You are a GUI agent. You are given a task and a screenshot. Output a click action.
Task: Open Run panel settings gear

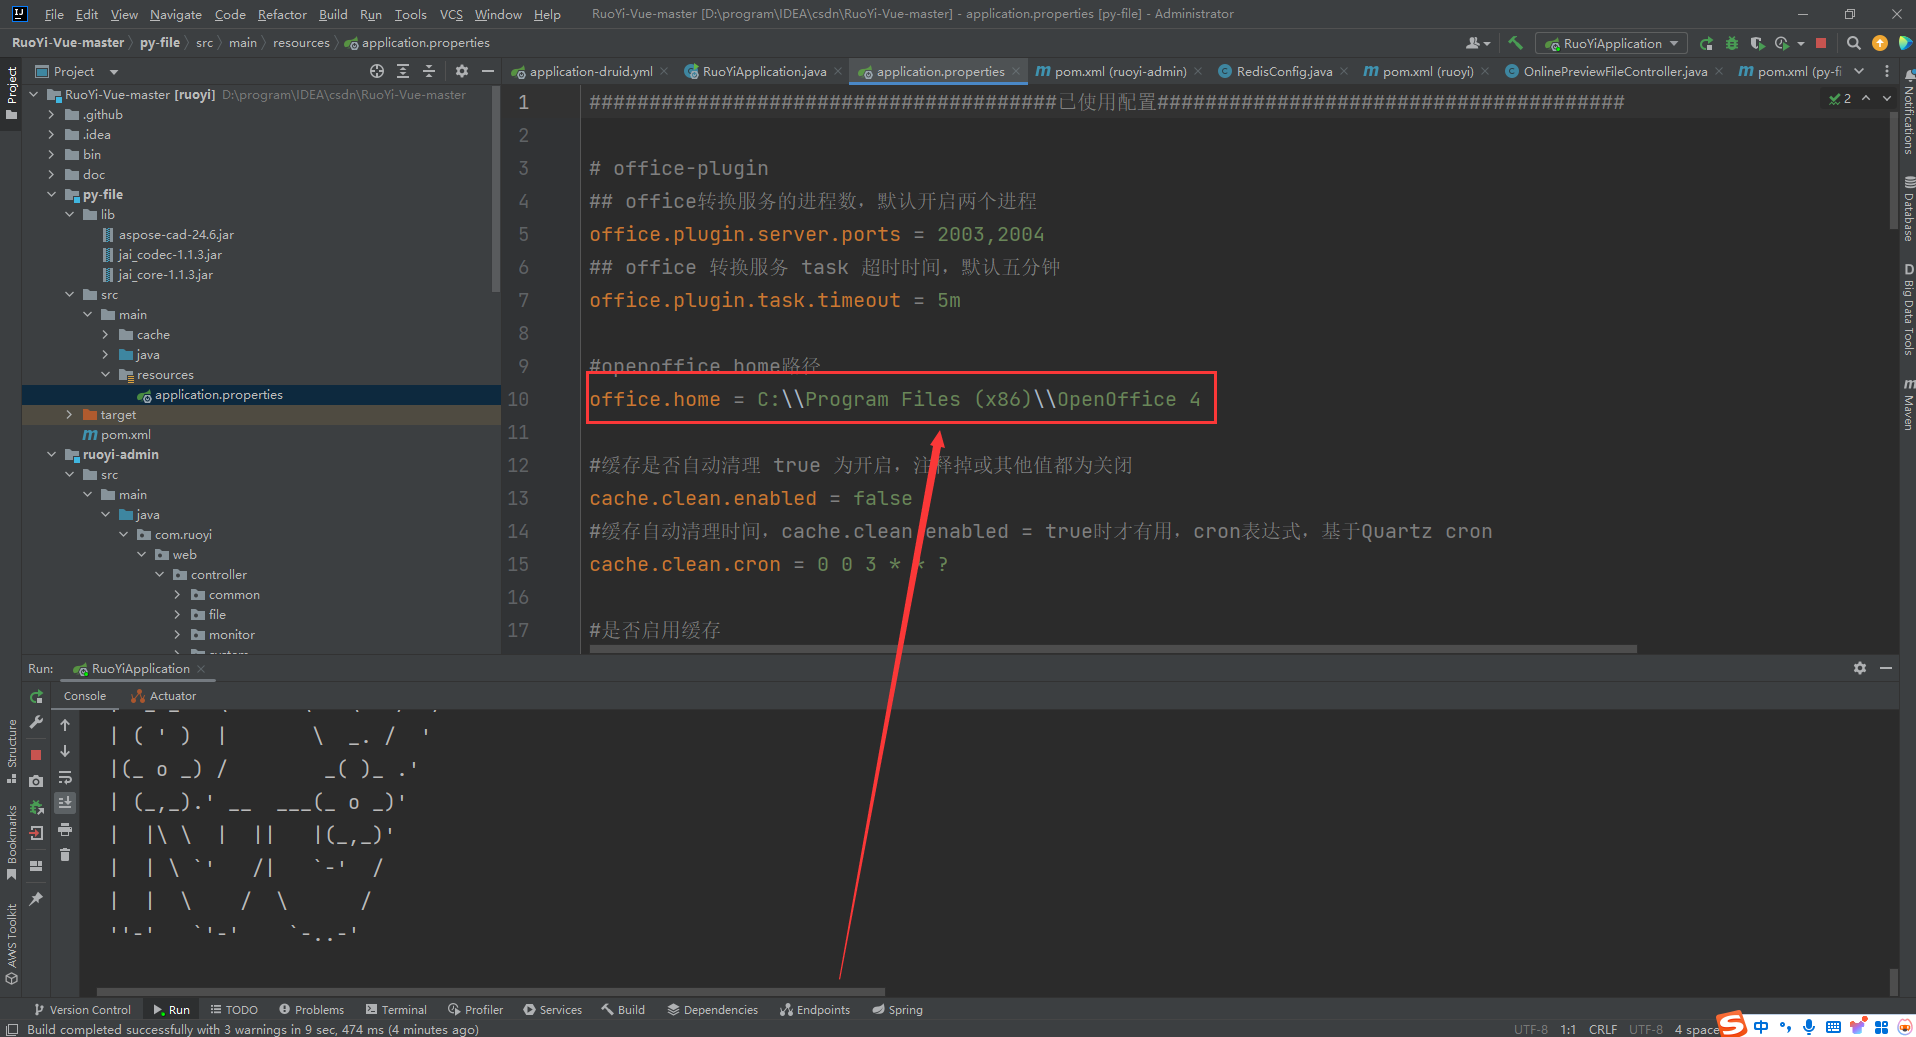point(1859,668)
